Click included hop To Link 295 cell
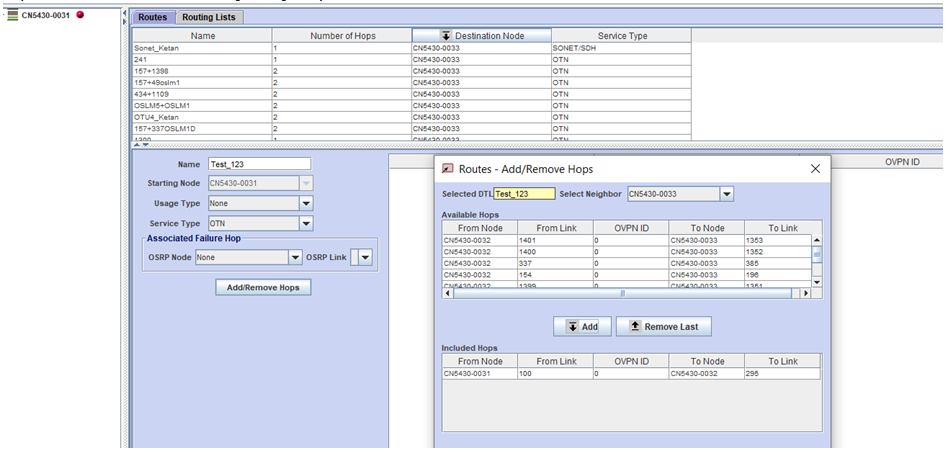 (x=782, y=374)
